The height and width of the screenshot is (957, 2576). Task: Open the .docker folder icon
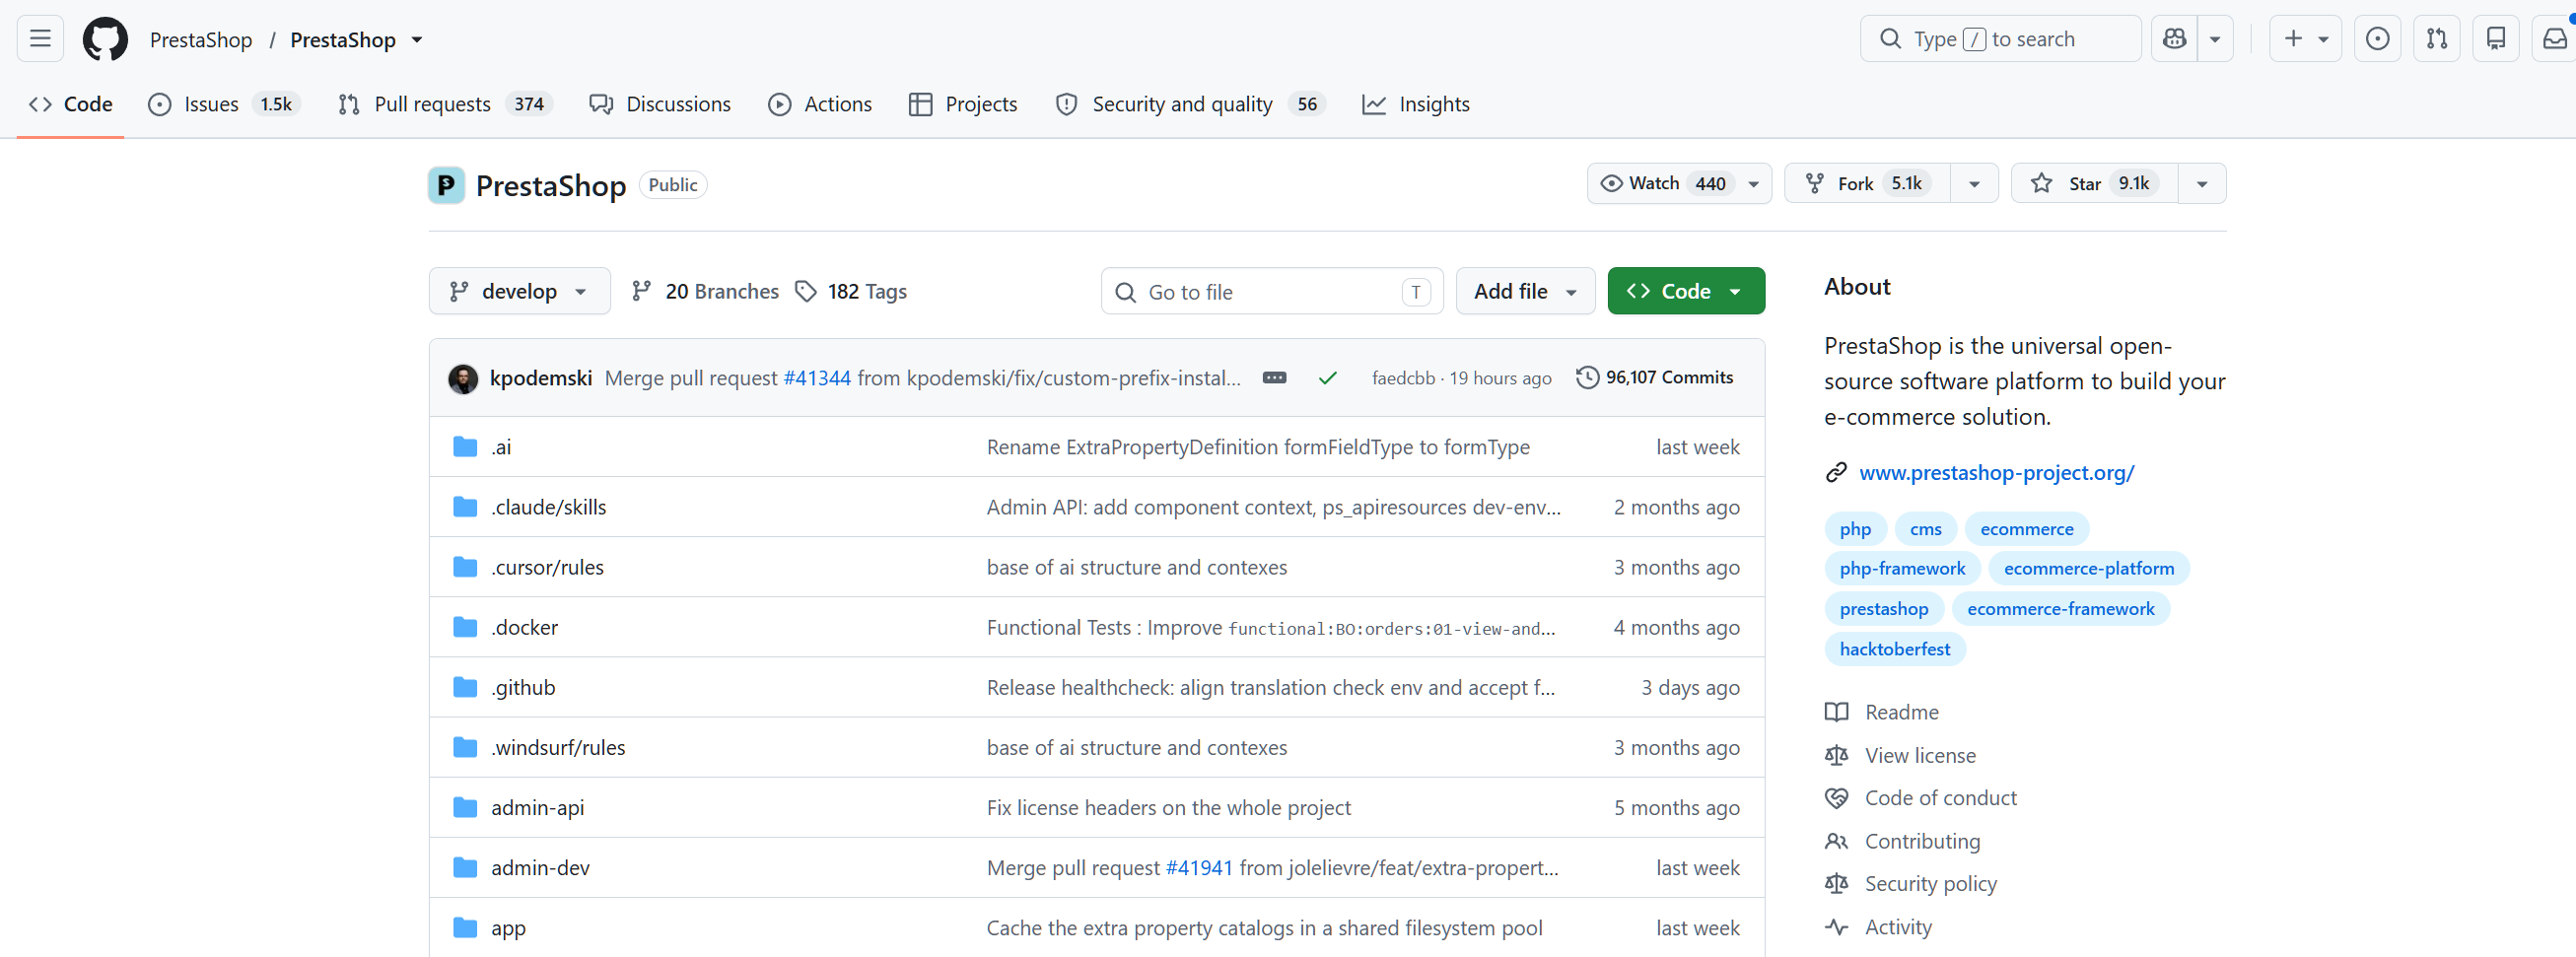click(465, 627)
